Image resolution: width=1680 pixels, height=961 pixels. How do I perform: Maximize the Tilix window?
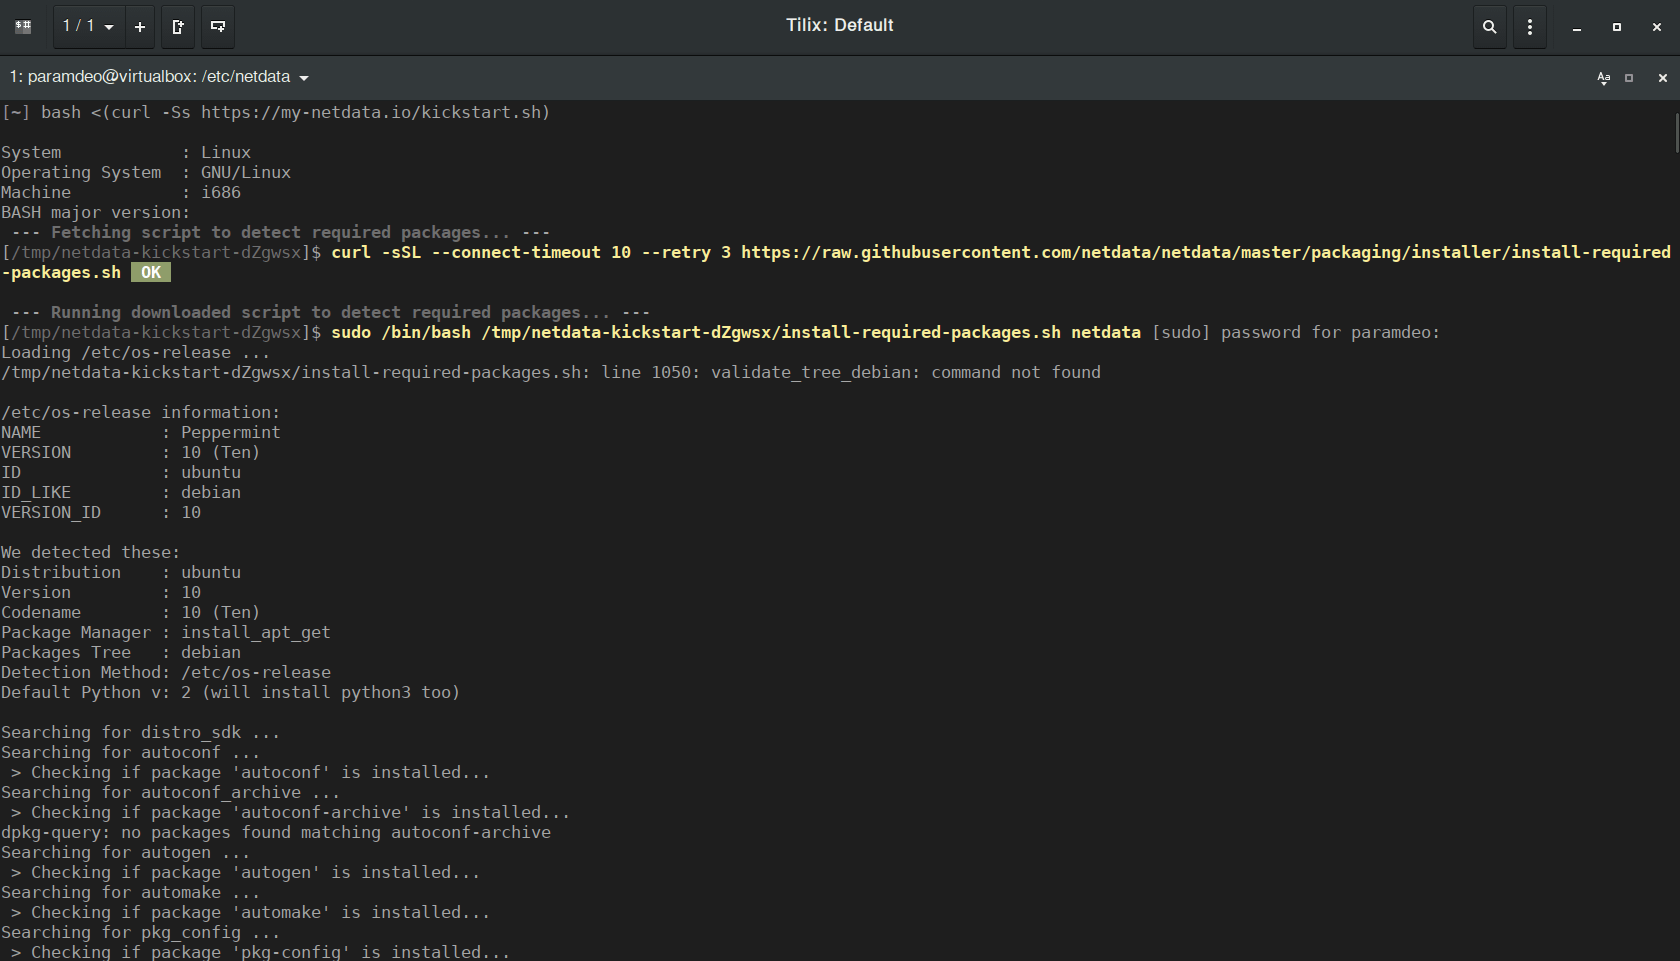coord(1617,27)
